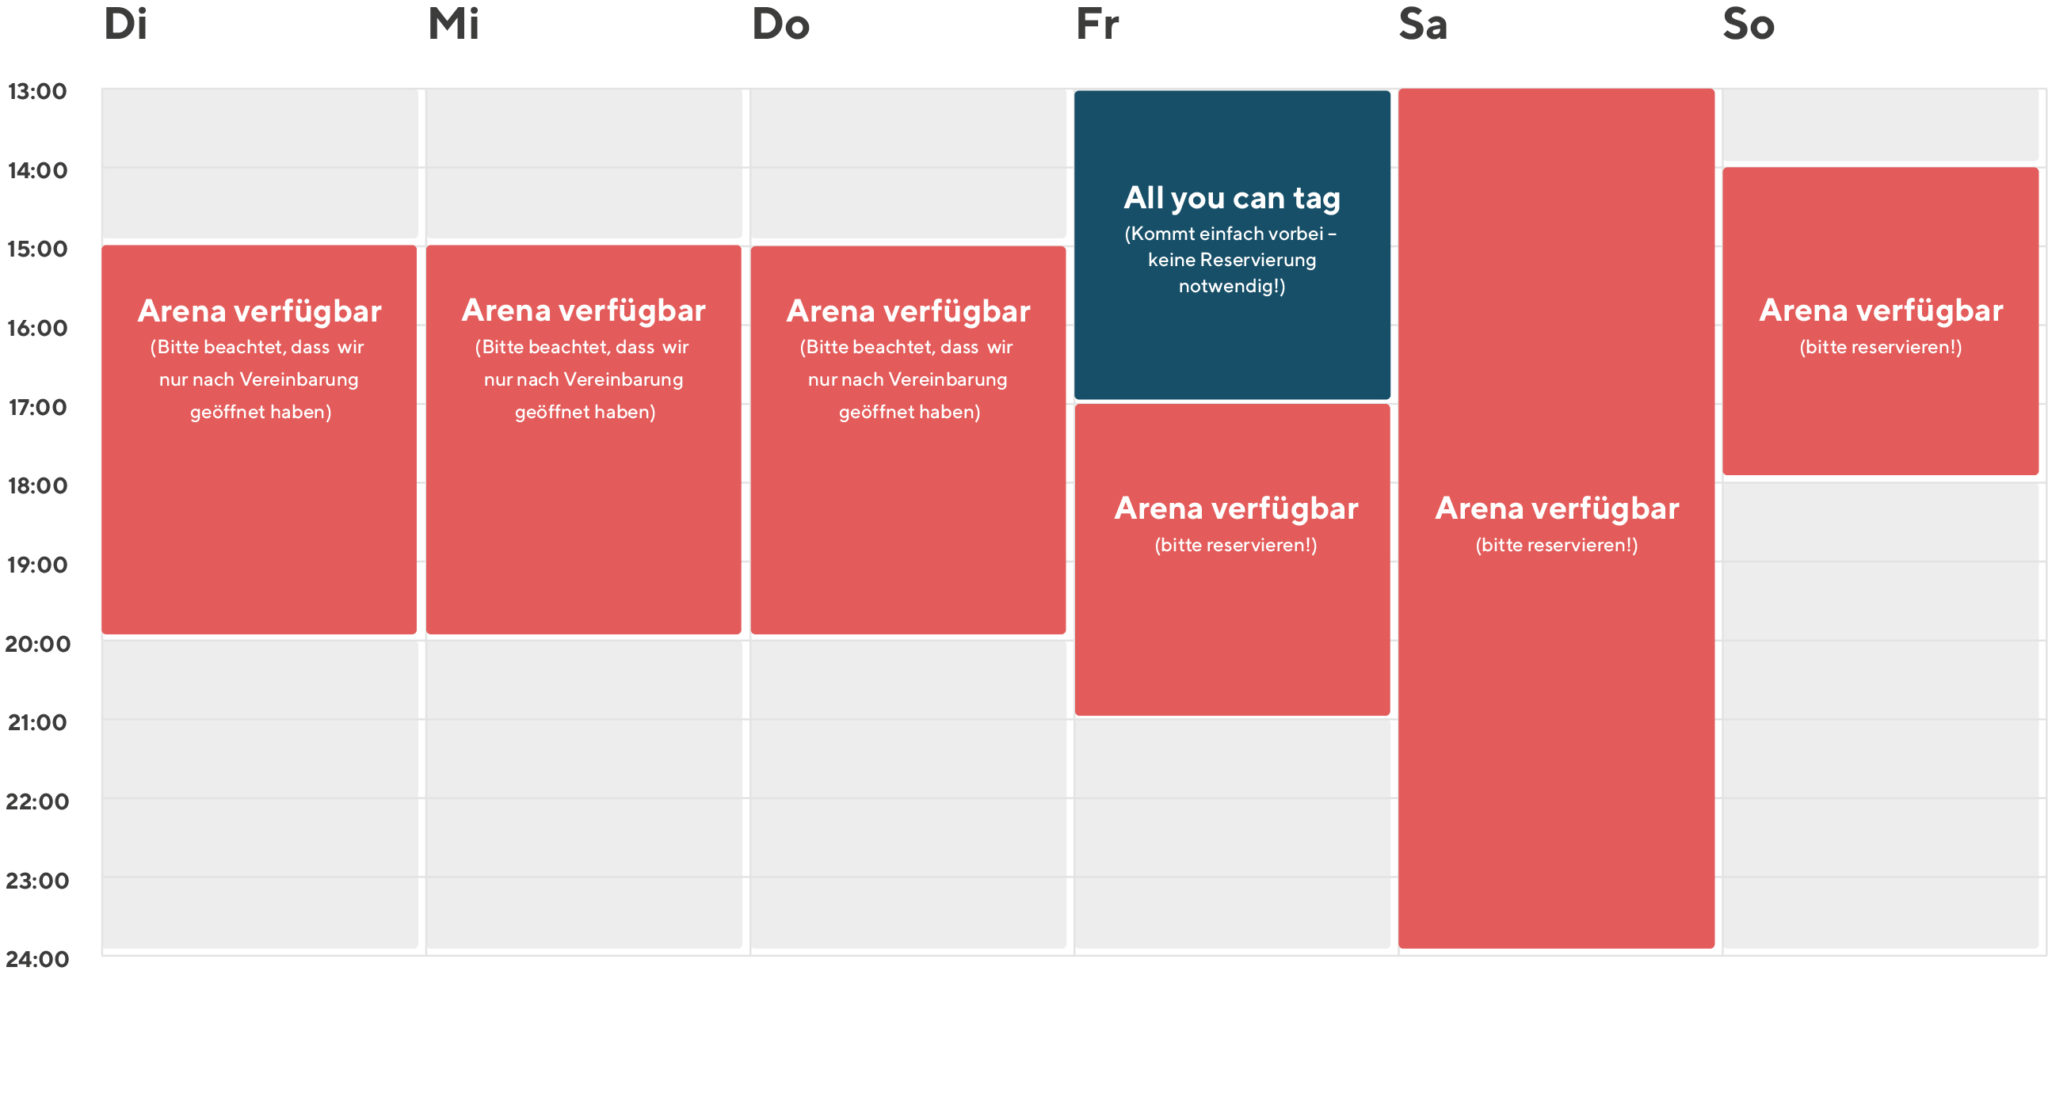The height and width of the screenshot is (1108, 2048).
Task: Click the Di column header
Action: 126,24
